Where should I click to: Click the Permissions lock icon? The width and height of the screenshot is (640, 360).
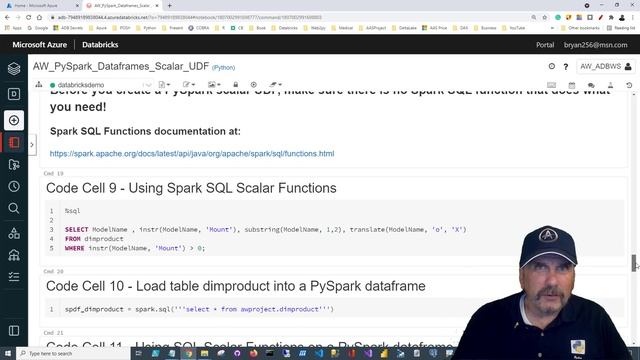pyautogui.click(x=236, y=84)
